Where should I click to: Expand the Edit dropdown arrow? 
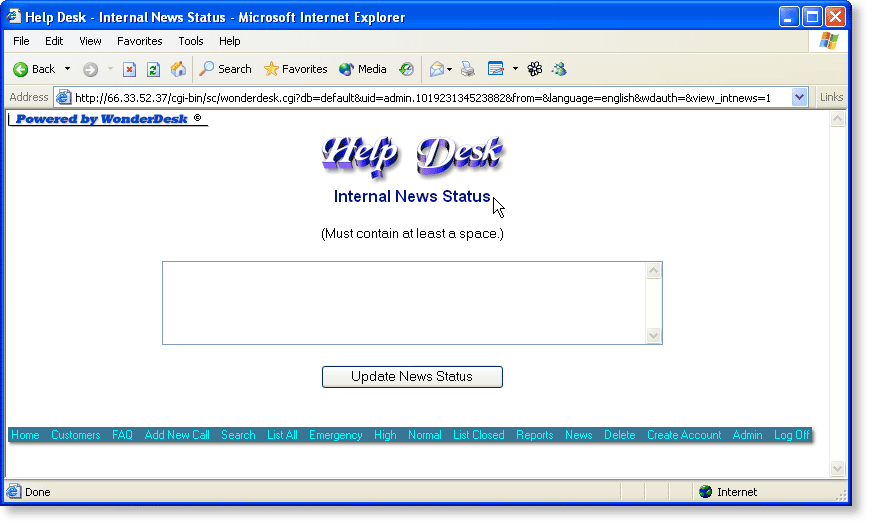516,69
